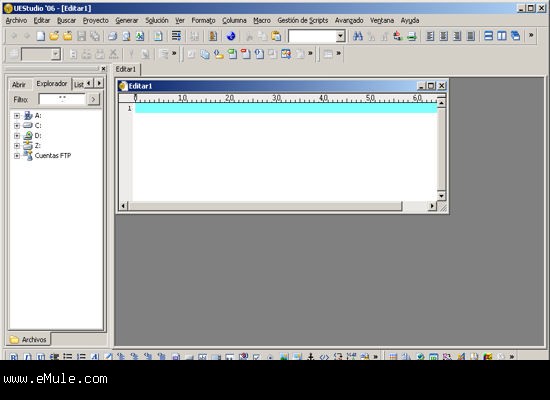Click the Filtro input field
This screenshot has width=550, height=400.
(62, 99)
